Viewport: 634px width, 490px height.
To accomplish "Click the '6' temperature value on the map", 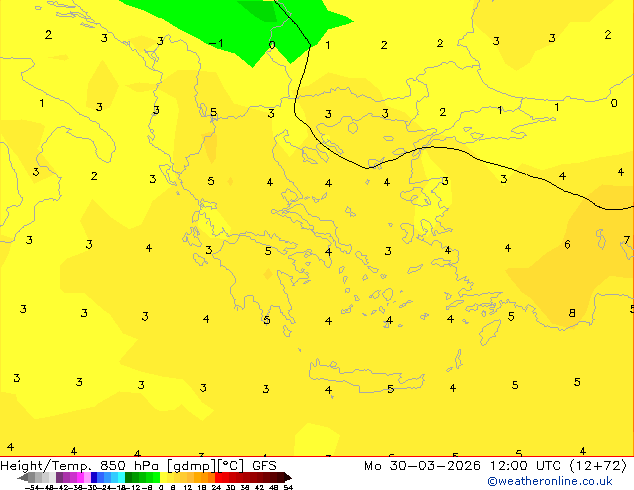I will pyautogui.click(x=567, y=244).
